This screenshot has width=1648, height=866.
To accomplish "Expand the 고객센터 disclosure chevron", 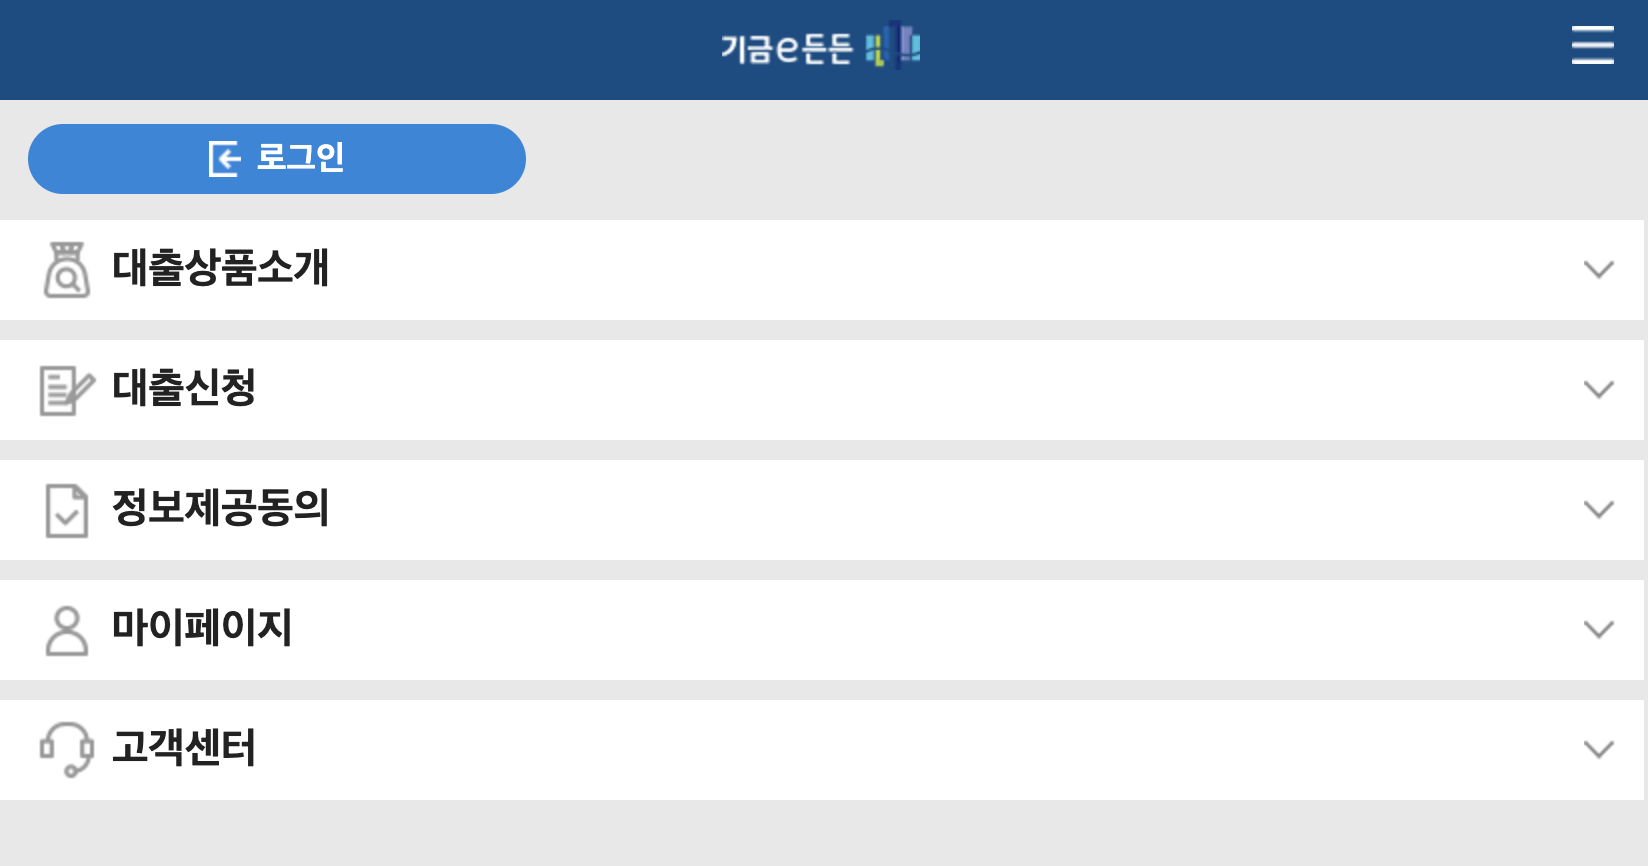I will (x=1598, y=749).
